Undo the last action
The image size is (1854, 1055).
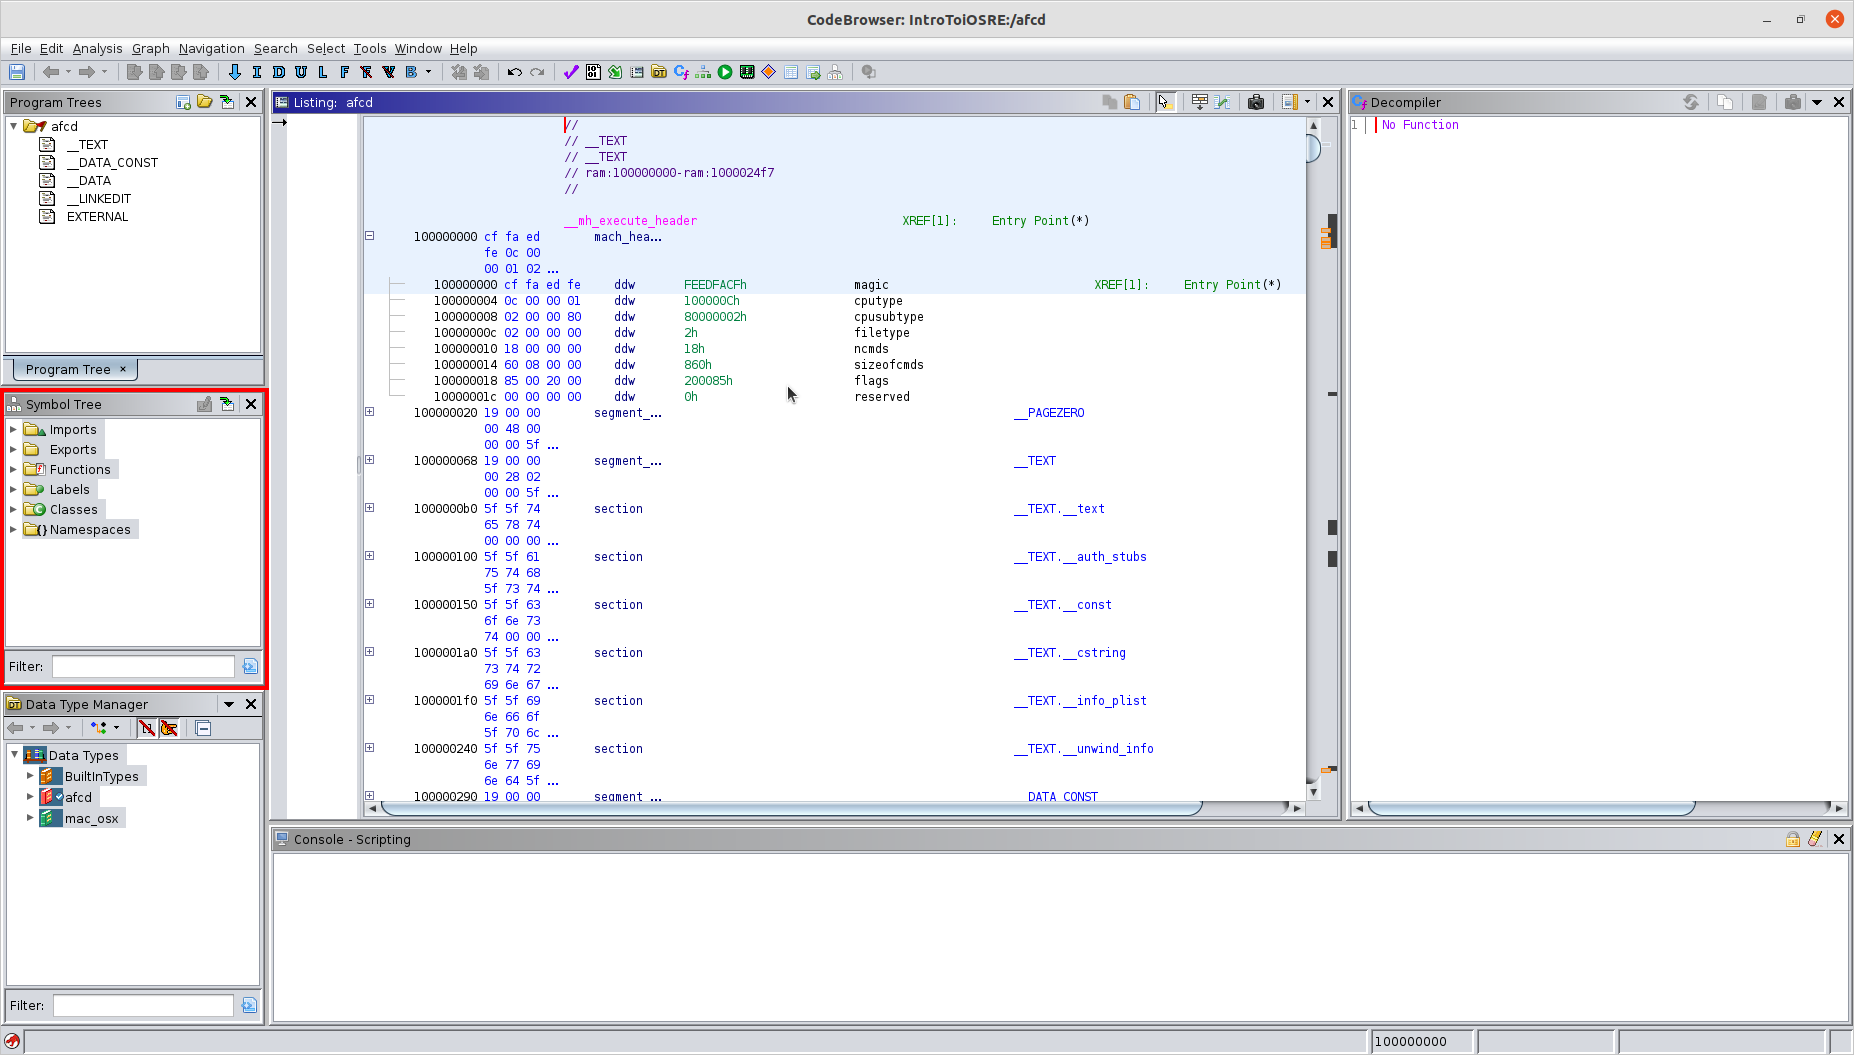coord(514,72)
